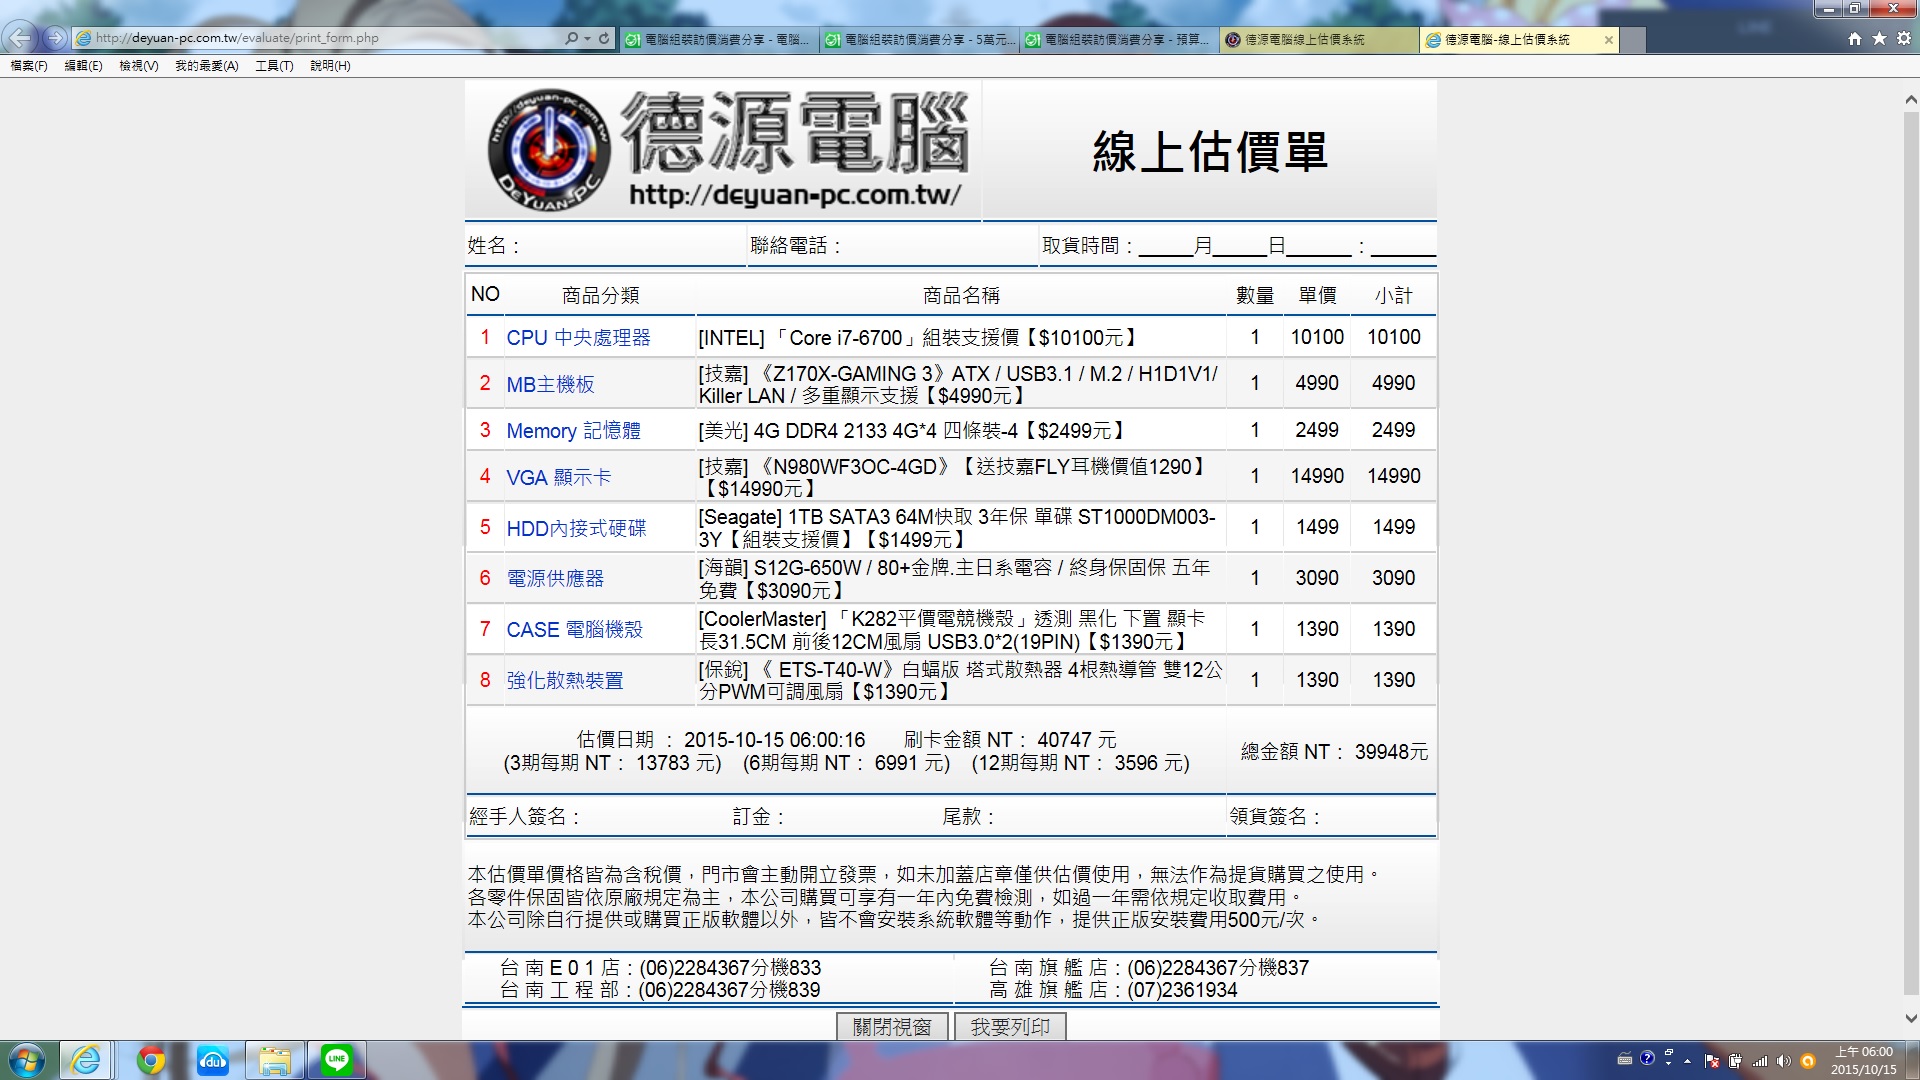Viewport: 1920px width, 1080px height.
Task: Click the page scrollbar up arrow
Action: pyautogui.click(x=1911, y=100)
